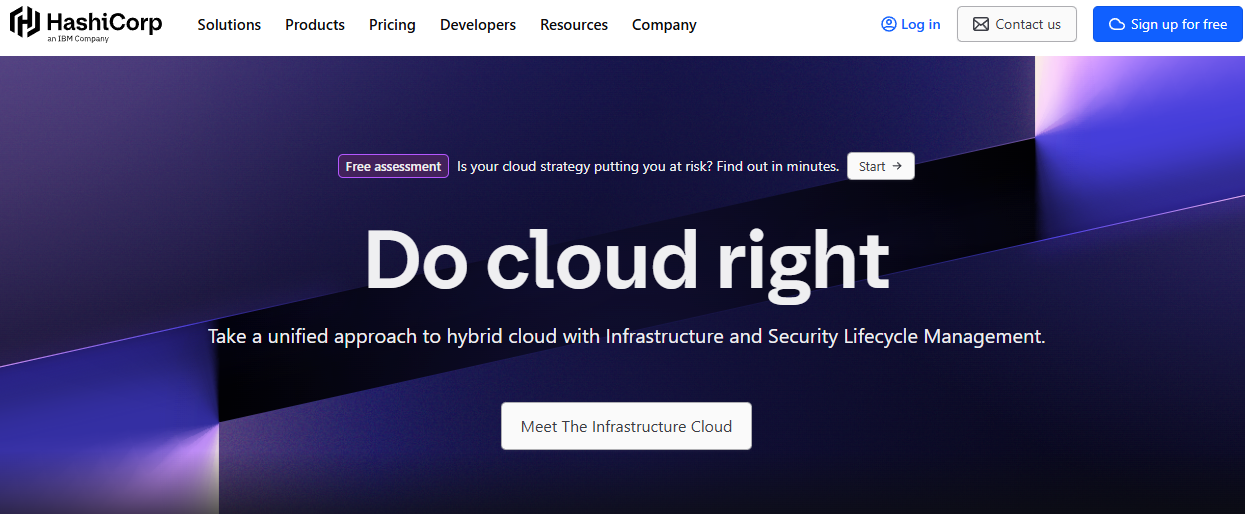Image resolution: width=1245 pixels, height=514 pixels.
Task: Expand the Products navigation menu
Action: (315, 25)
